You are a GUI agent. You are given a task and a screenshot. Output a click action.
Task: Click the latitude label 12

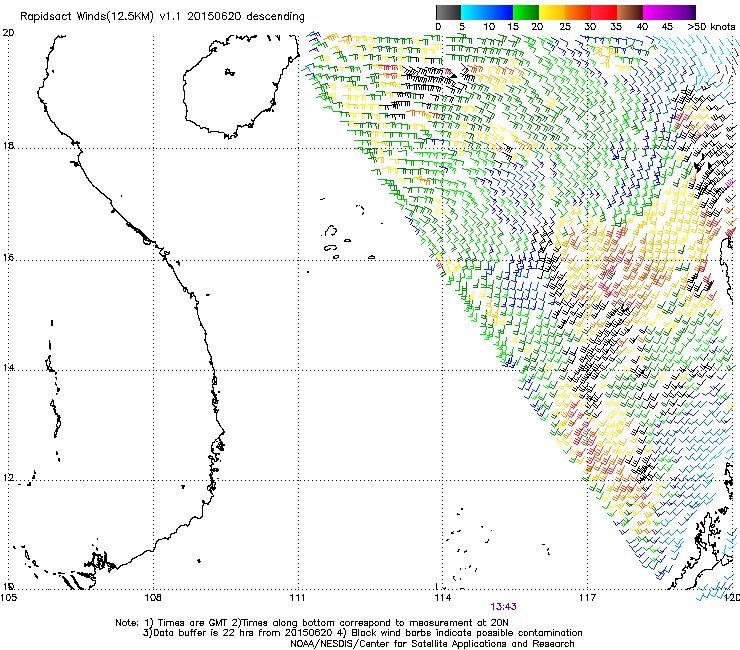8,477
